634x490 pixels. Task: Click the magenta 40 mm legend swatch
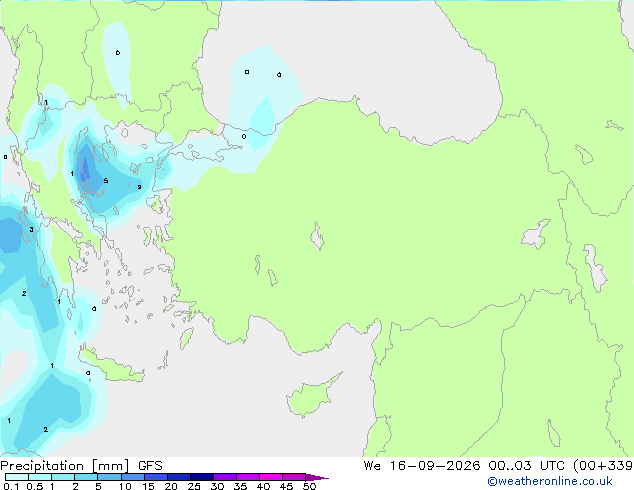click(271, 477)
